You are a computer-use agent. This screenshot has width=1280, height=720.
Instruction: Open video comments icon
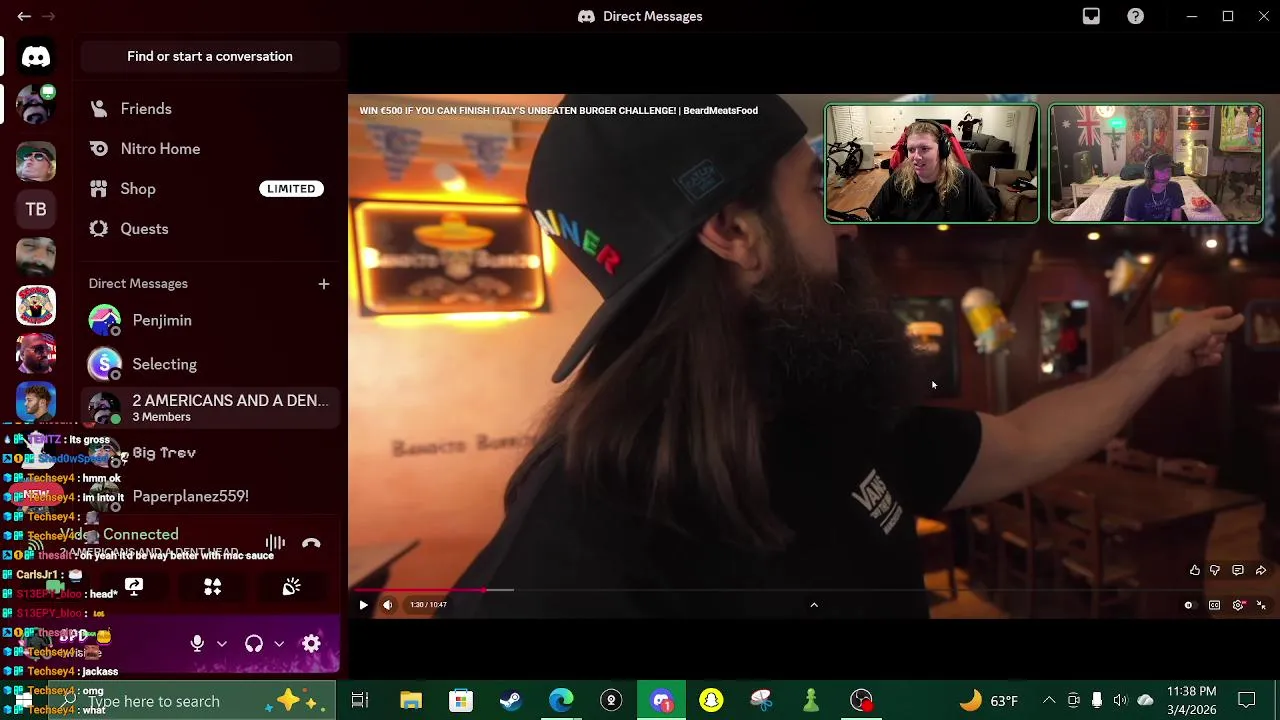tap(1238, 570)
